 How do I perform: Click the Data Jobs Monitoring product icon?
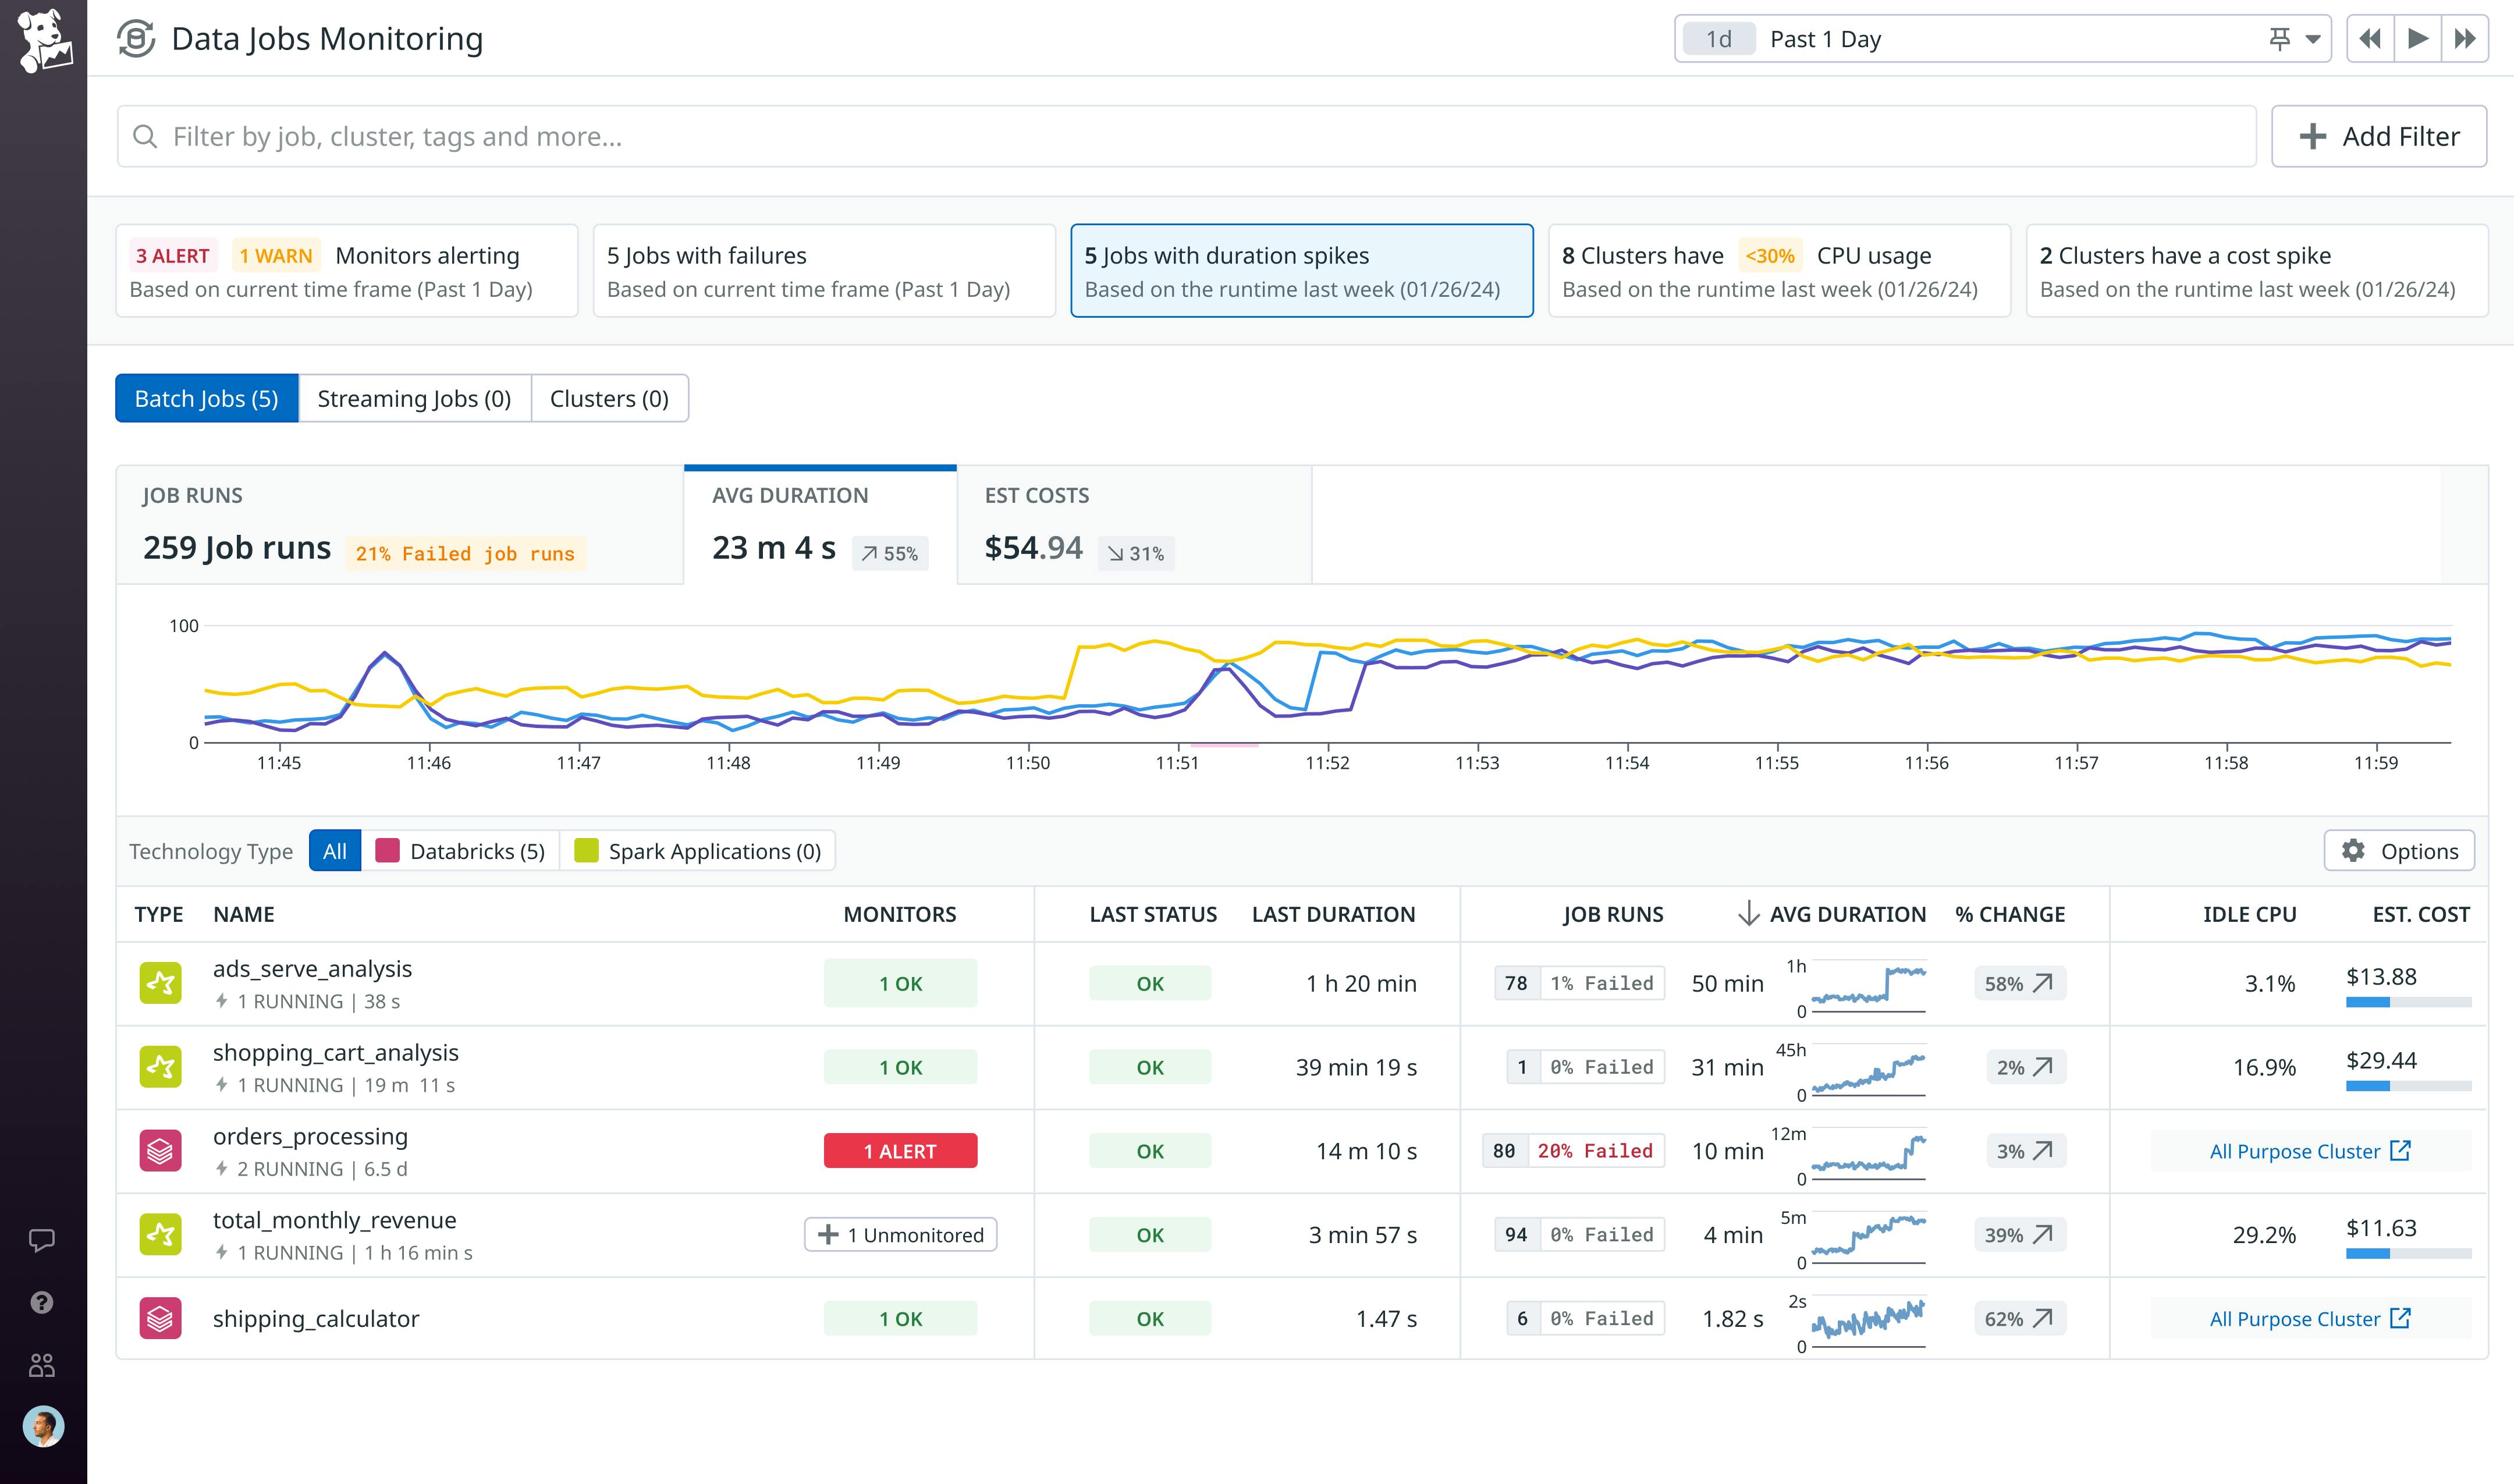(x=135, y=38)
